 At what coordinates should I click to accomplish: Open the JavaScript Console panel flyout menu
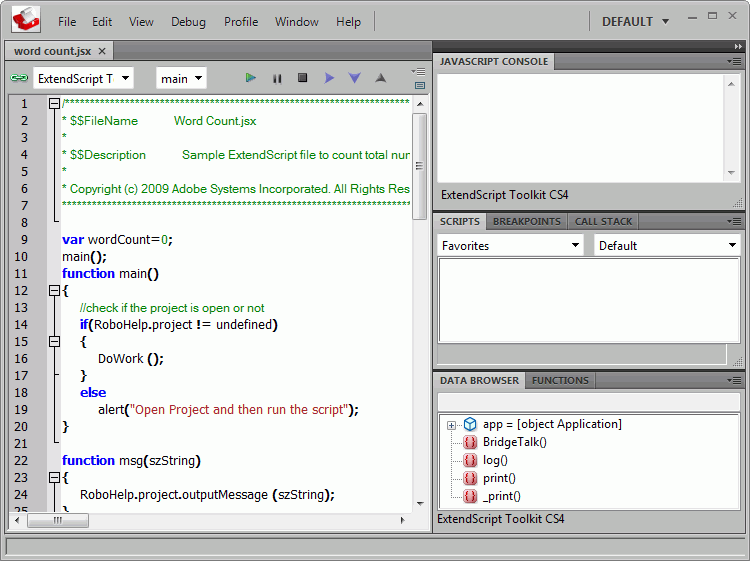pos(735,62)
